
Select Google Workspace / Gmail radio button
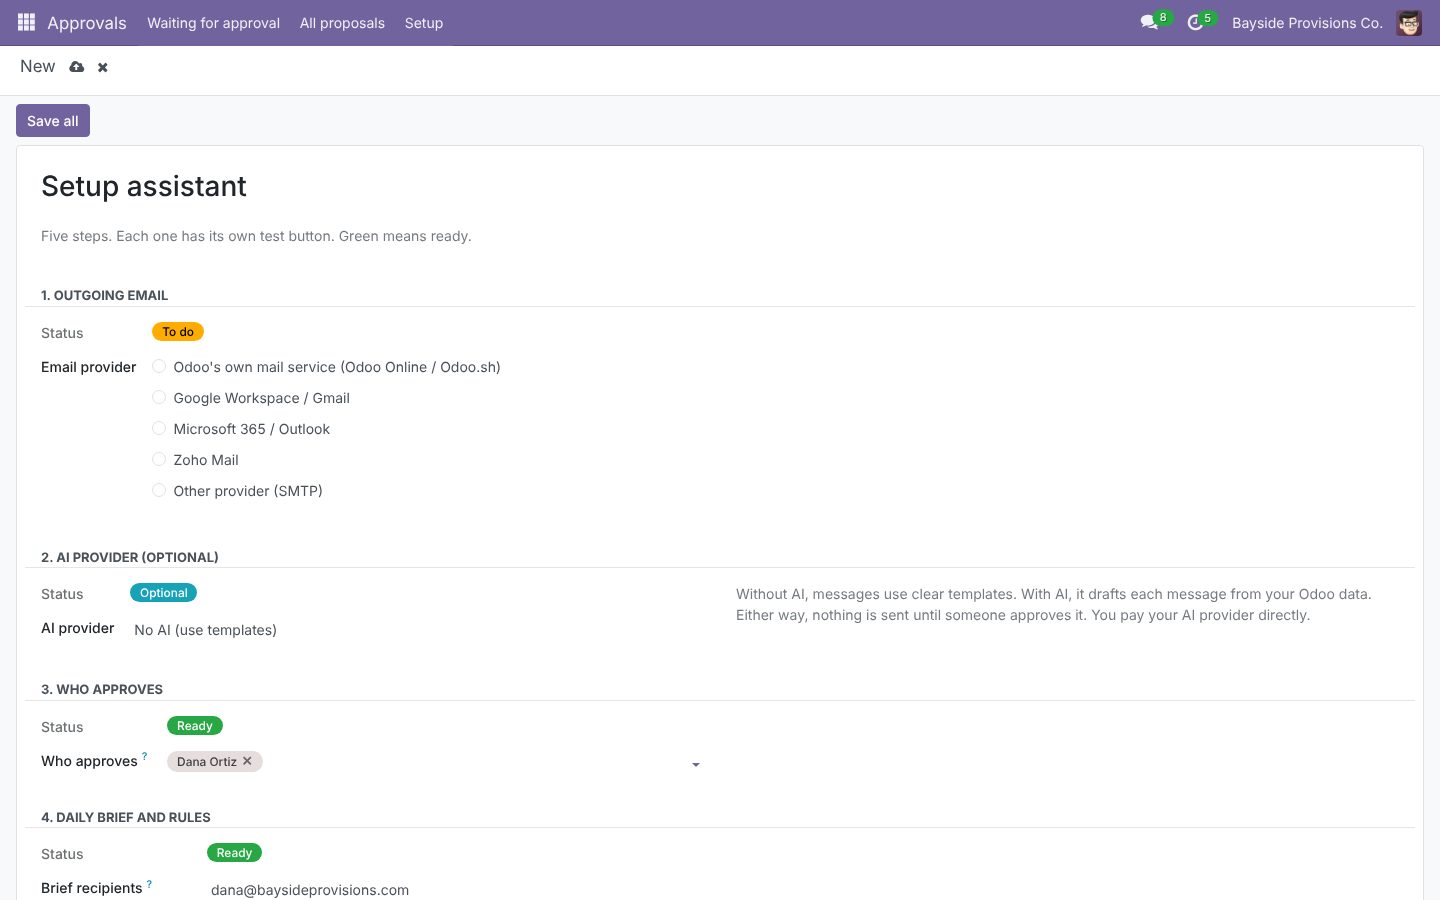click(159, 397)
